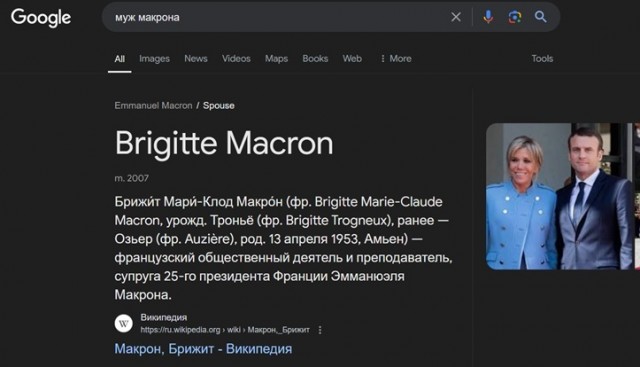Click the Russian description paragraph text

point(283,248)
